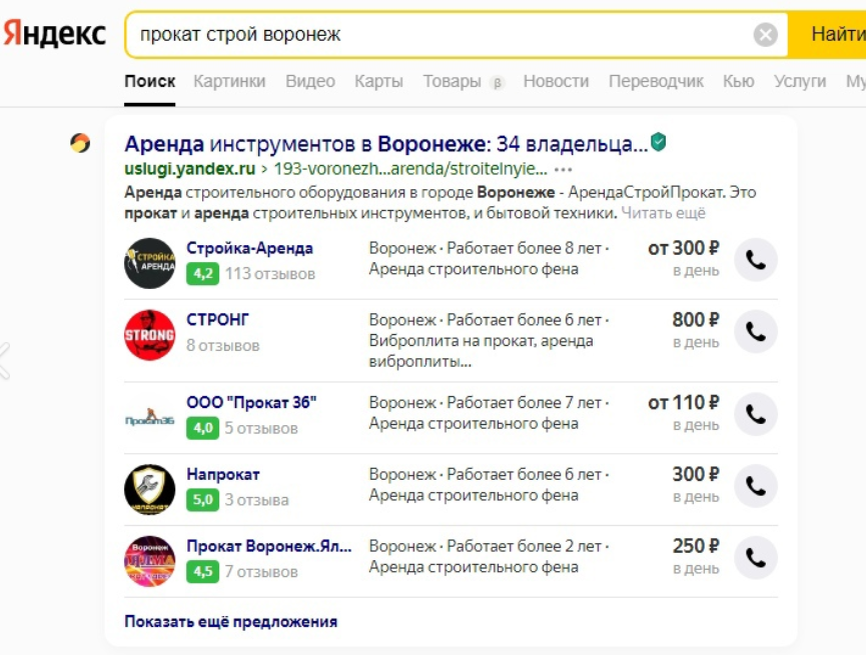Call Стройка-Аренда via phone icon
The height and width of the screenshot is (655, 866).
pyautogui.click(x=756, y=260)
